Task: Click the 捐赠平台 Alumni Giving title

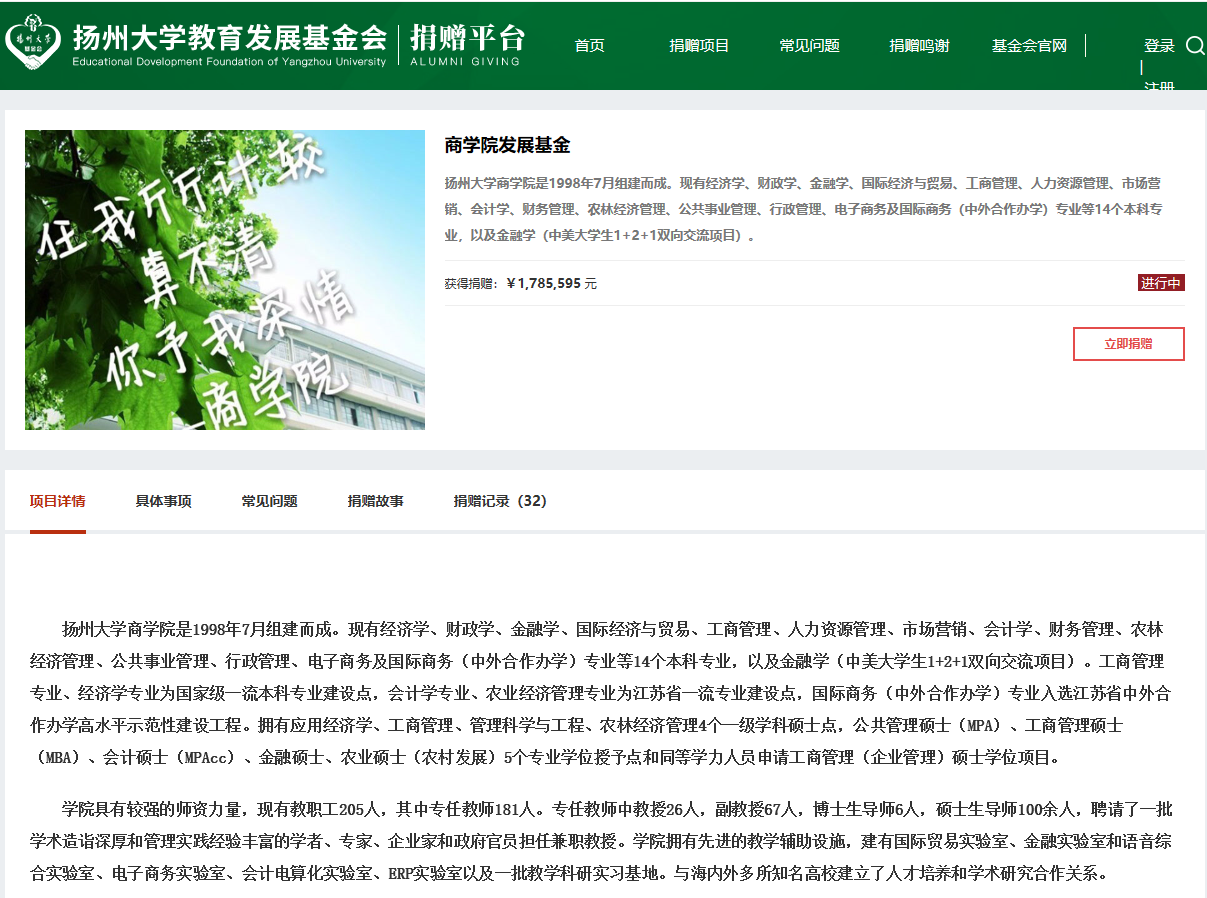Action: (x=466, y=45)
